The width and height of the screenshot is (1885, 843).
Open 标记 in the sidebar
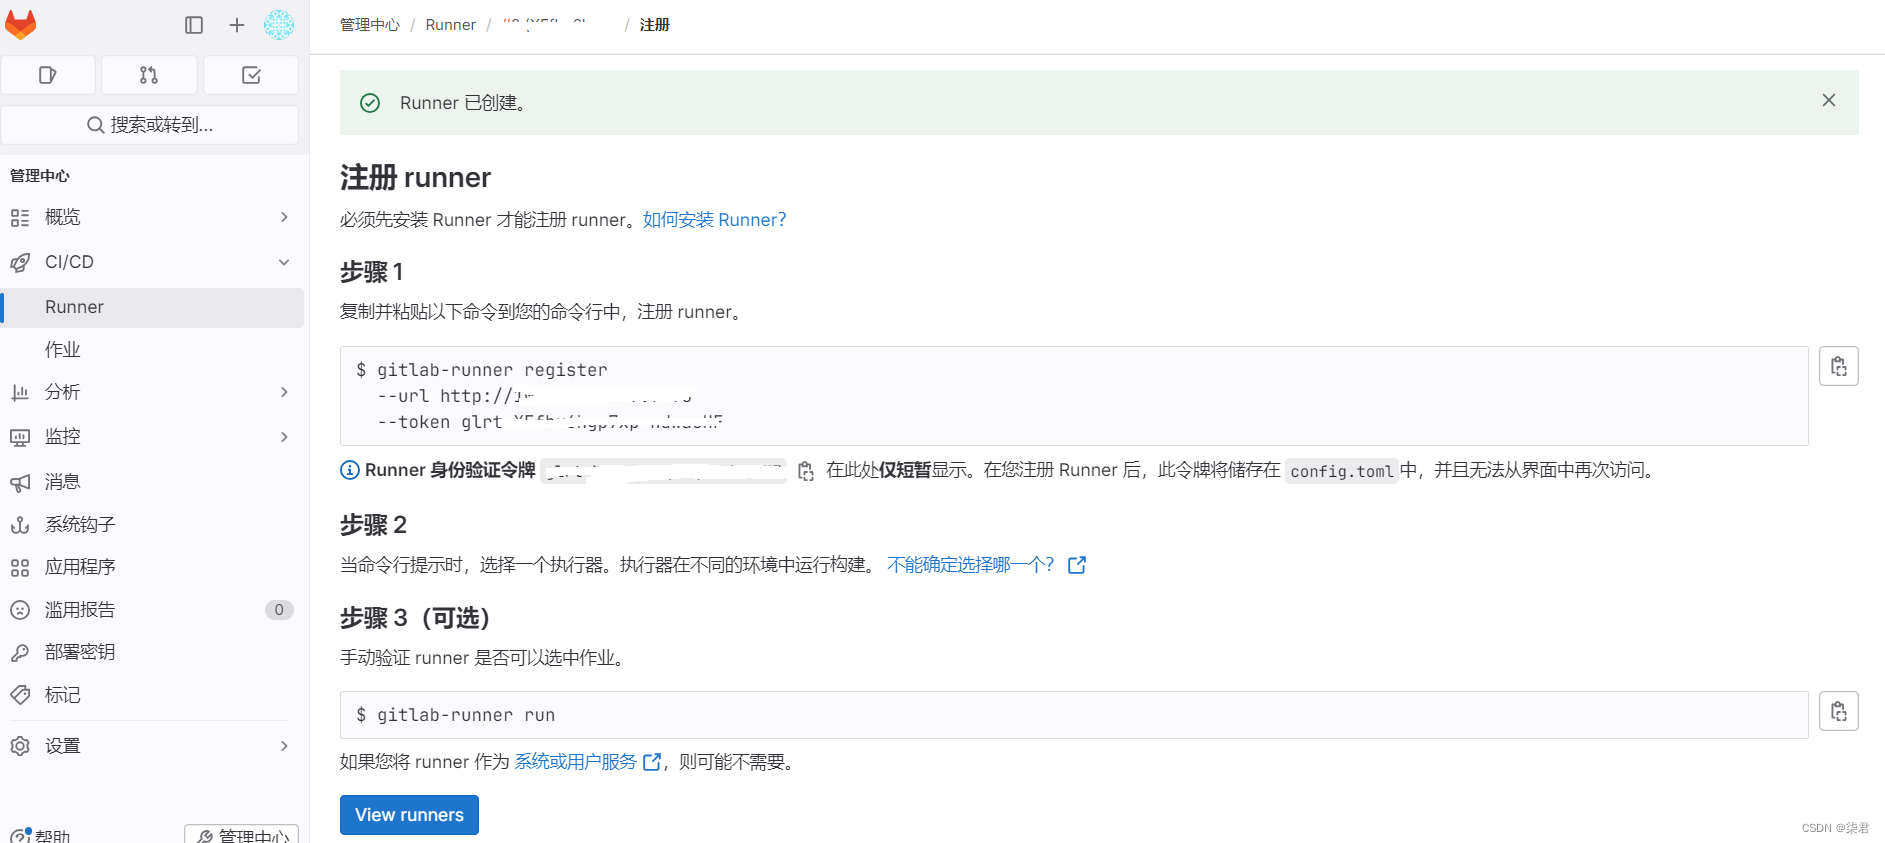152,695
